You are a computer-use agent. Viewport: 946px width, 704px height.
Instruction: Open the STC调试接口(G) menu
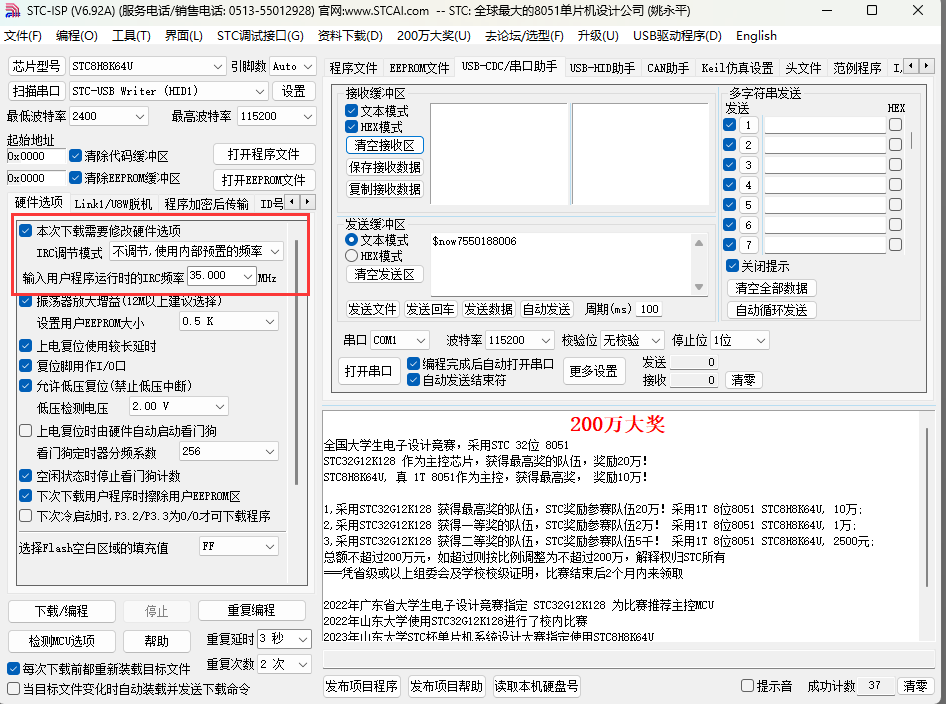pos(260,36)
